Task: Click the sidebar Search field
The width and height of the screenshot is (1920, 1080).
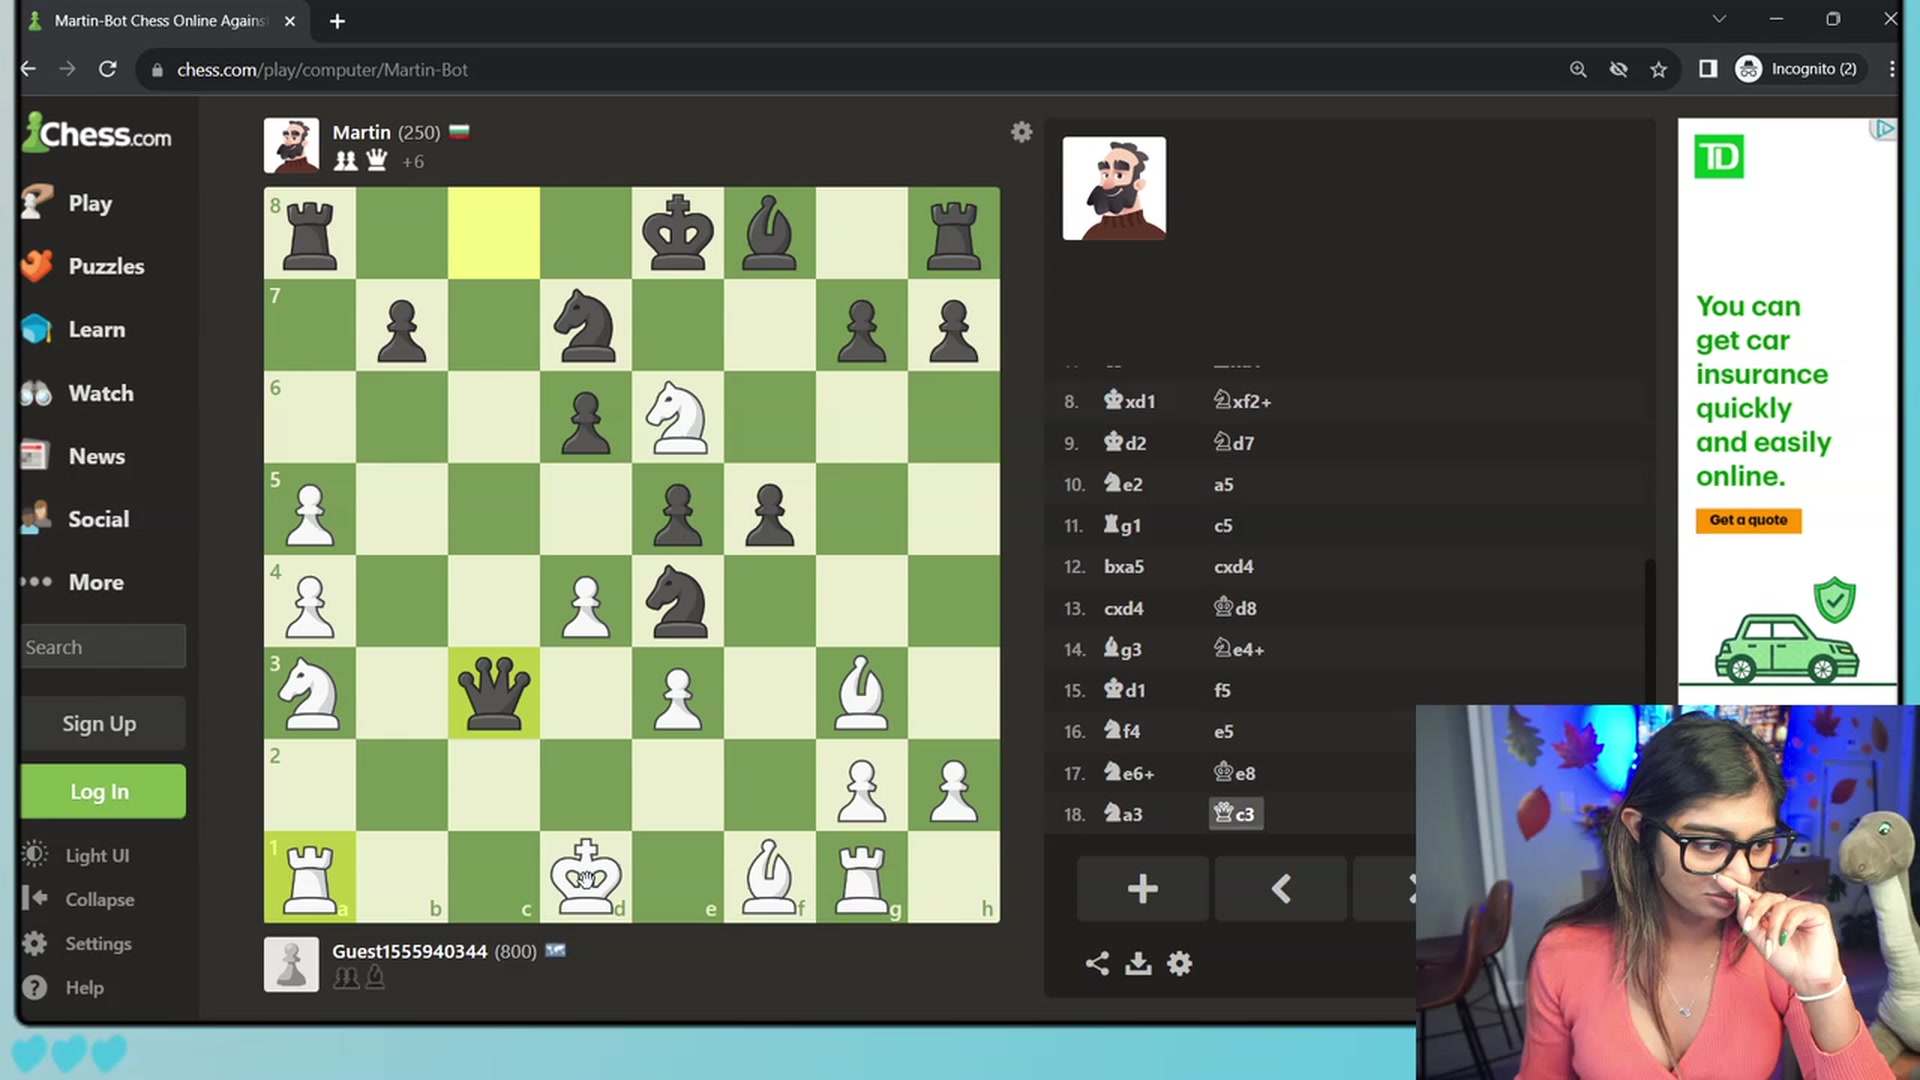Action: (103, 647)
